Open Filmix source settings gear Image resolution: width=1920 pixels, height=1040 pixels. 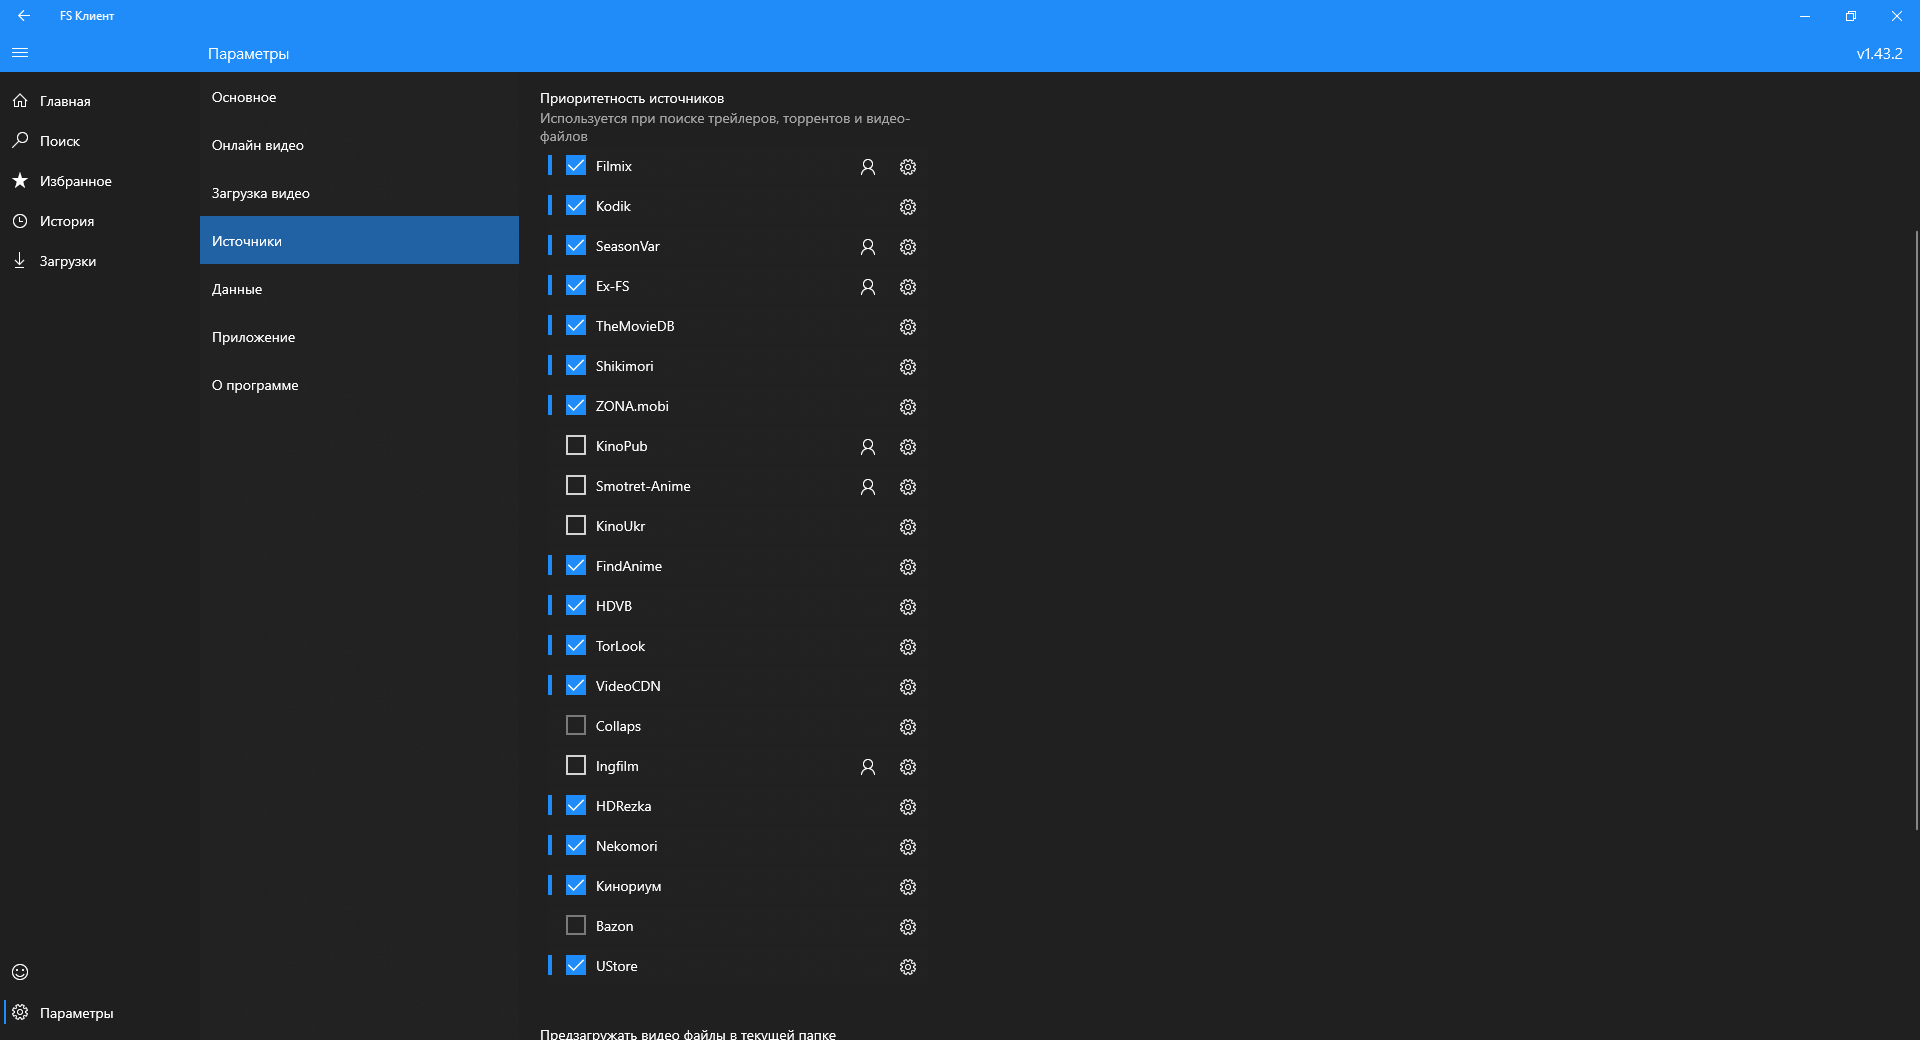(908, 167)
